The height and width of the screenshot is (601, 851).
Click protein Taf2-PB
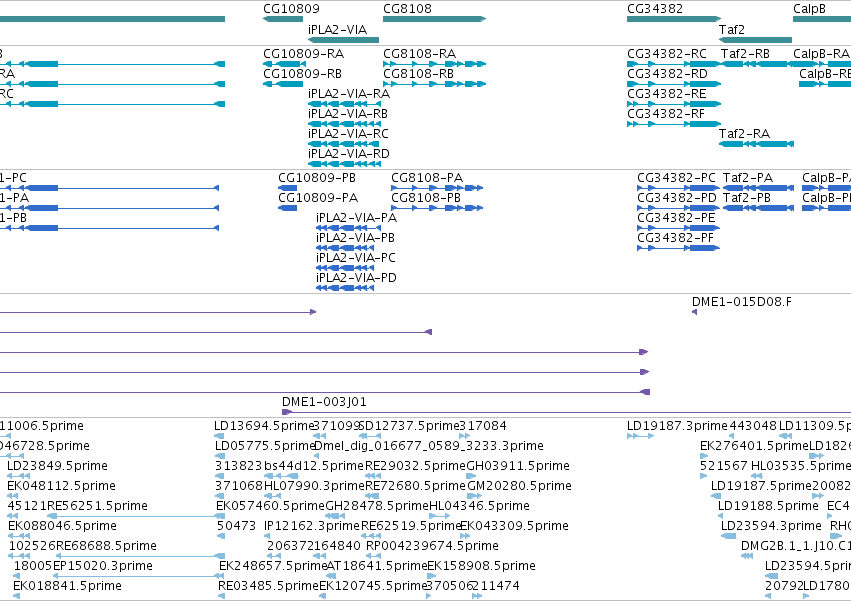pyautogui.click(x=747, y=198)
